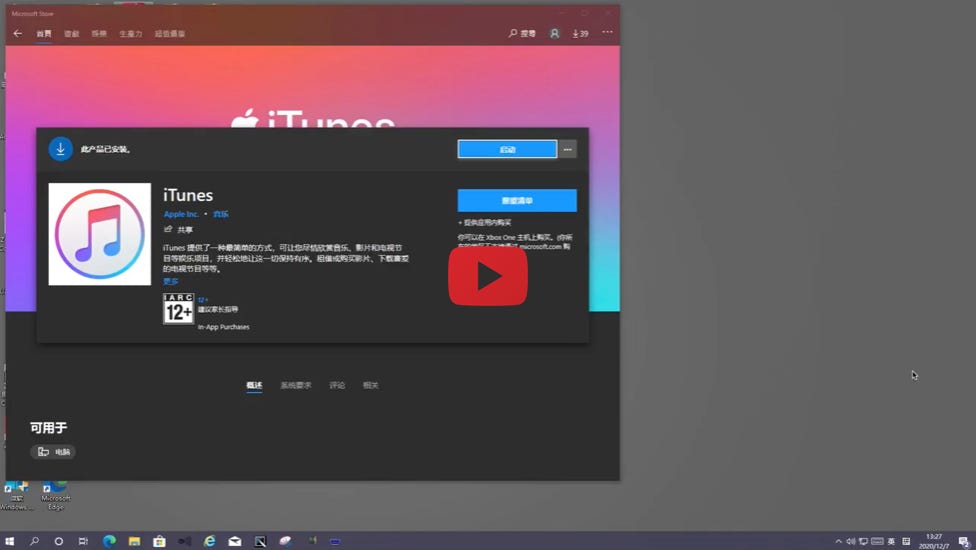Open the 相关 related tab
The image size is (976, 550).
pyautogui.click(x=370, y=385)
